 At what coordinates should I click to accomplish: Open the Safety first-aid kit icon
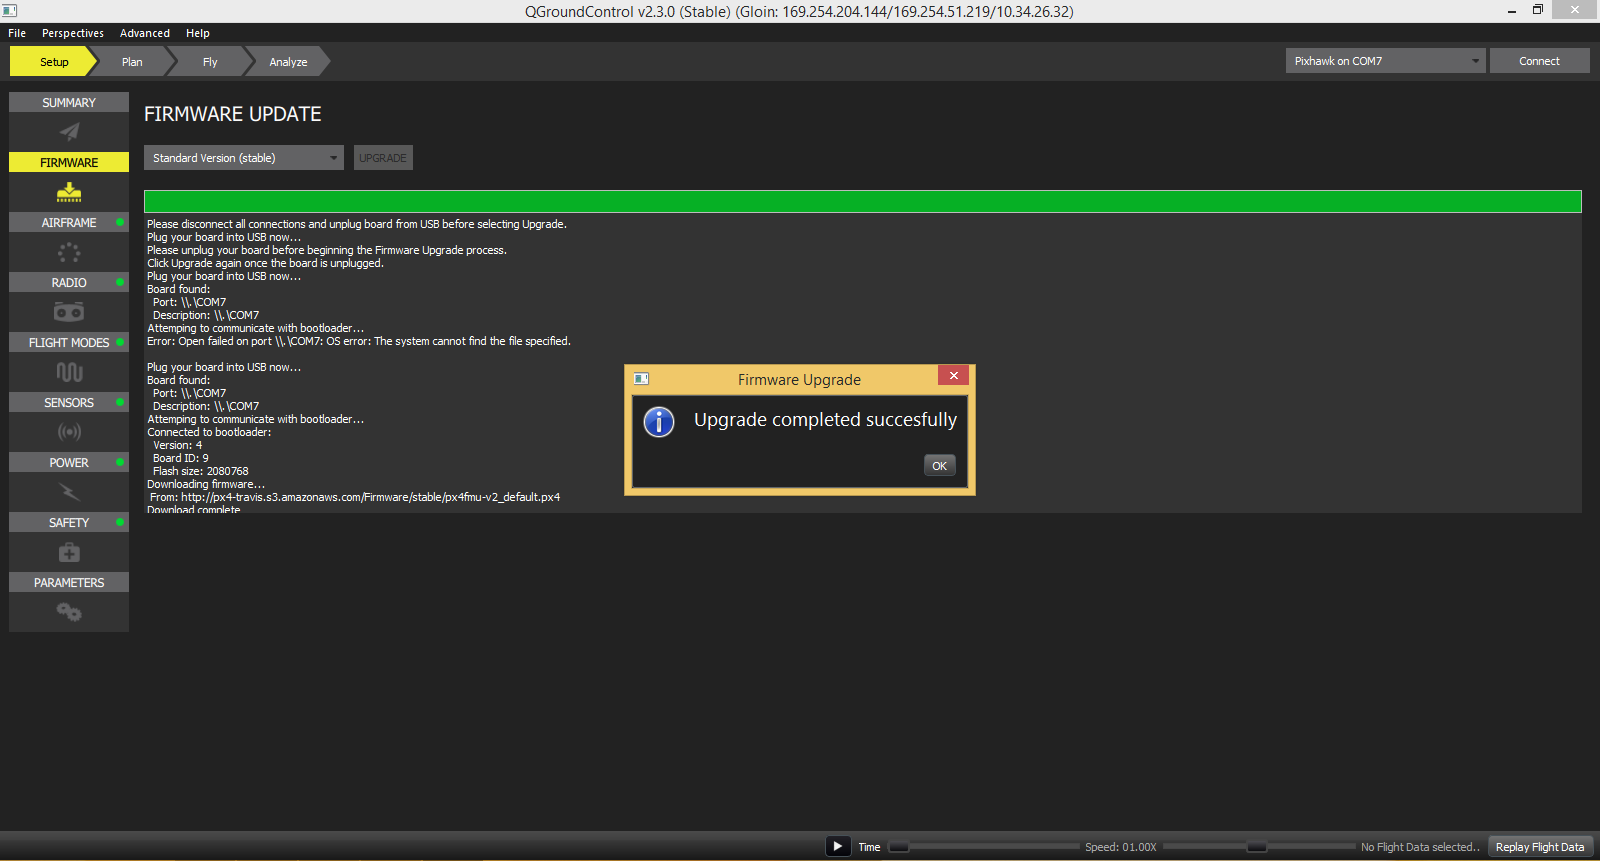[69, 552]
